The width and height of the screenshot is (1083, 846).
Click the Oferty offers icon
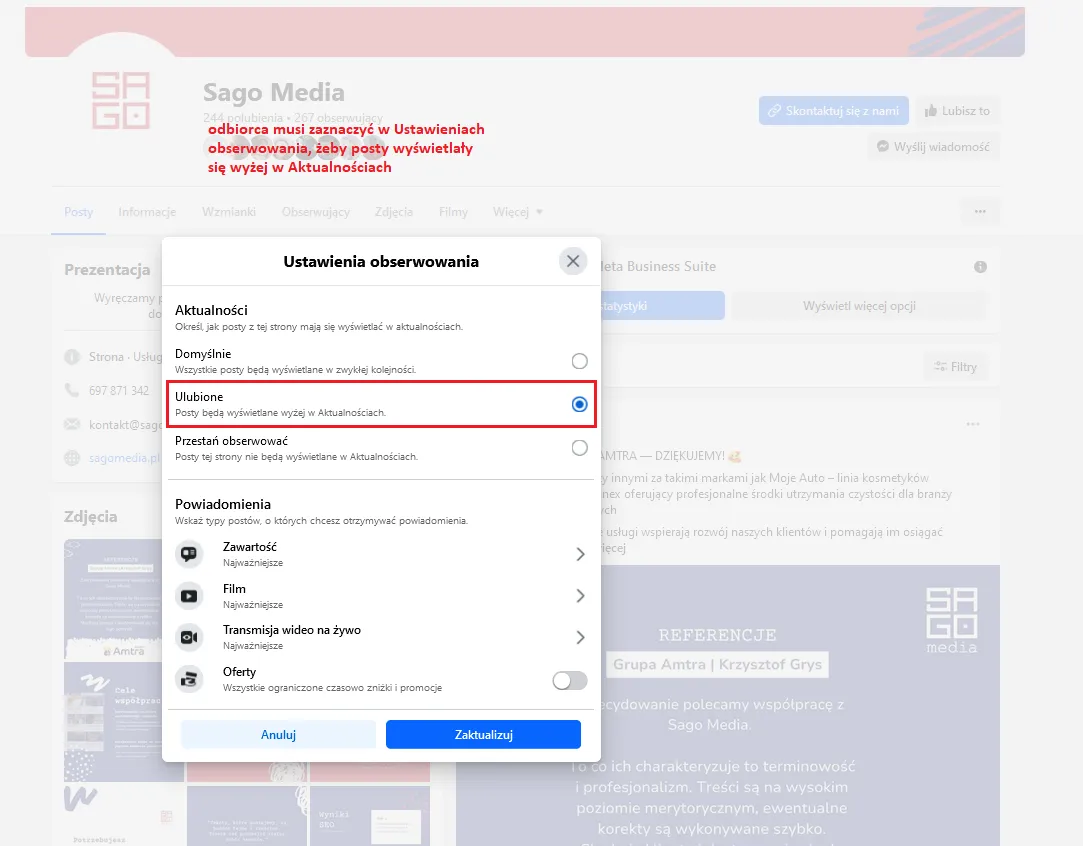(189, 680)
